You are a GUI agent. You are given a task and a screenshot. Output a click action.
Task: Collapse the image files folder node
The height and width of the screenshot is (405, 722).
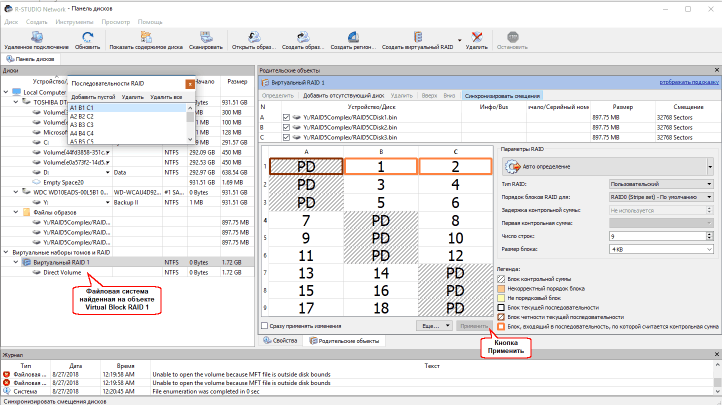[16, 212]
